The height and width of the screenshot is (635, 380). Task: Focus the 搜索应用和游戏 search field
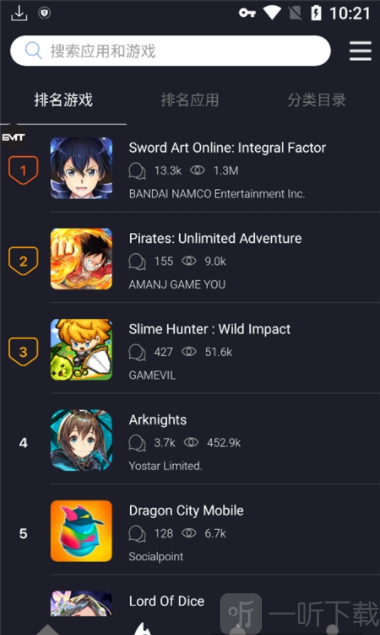pyautogui.click(x=170, y=51)
